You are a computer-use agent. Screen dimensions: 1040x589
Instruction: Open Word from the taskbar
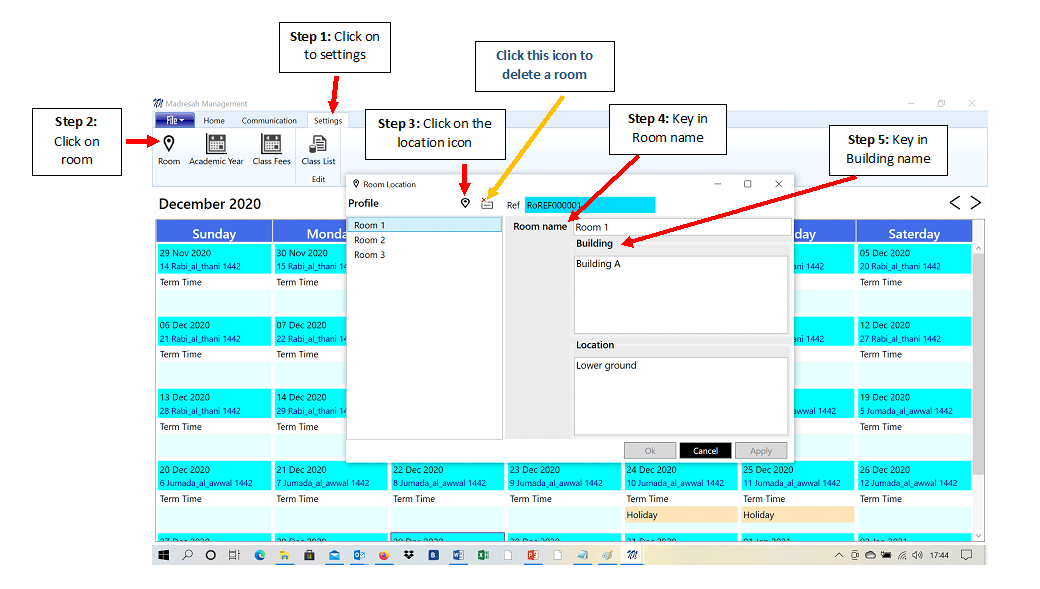[x=459, y=554]
